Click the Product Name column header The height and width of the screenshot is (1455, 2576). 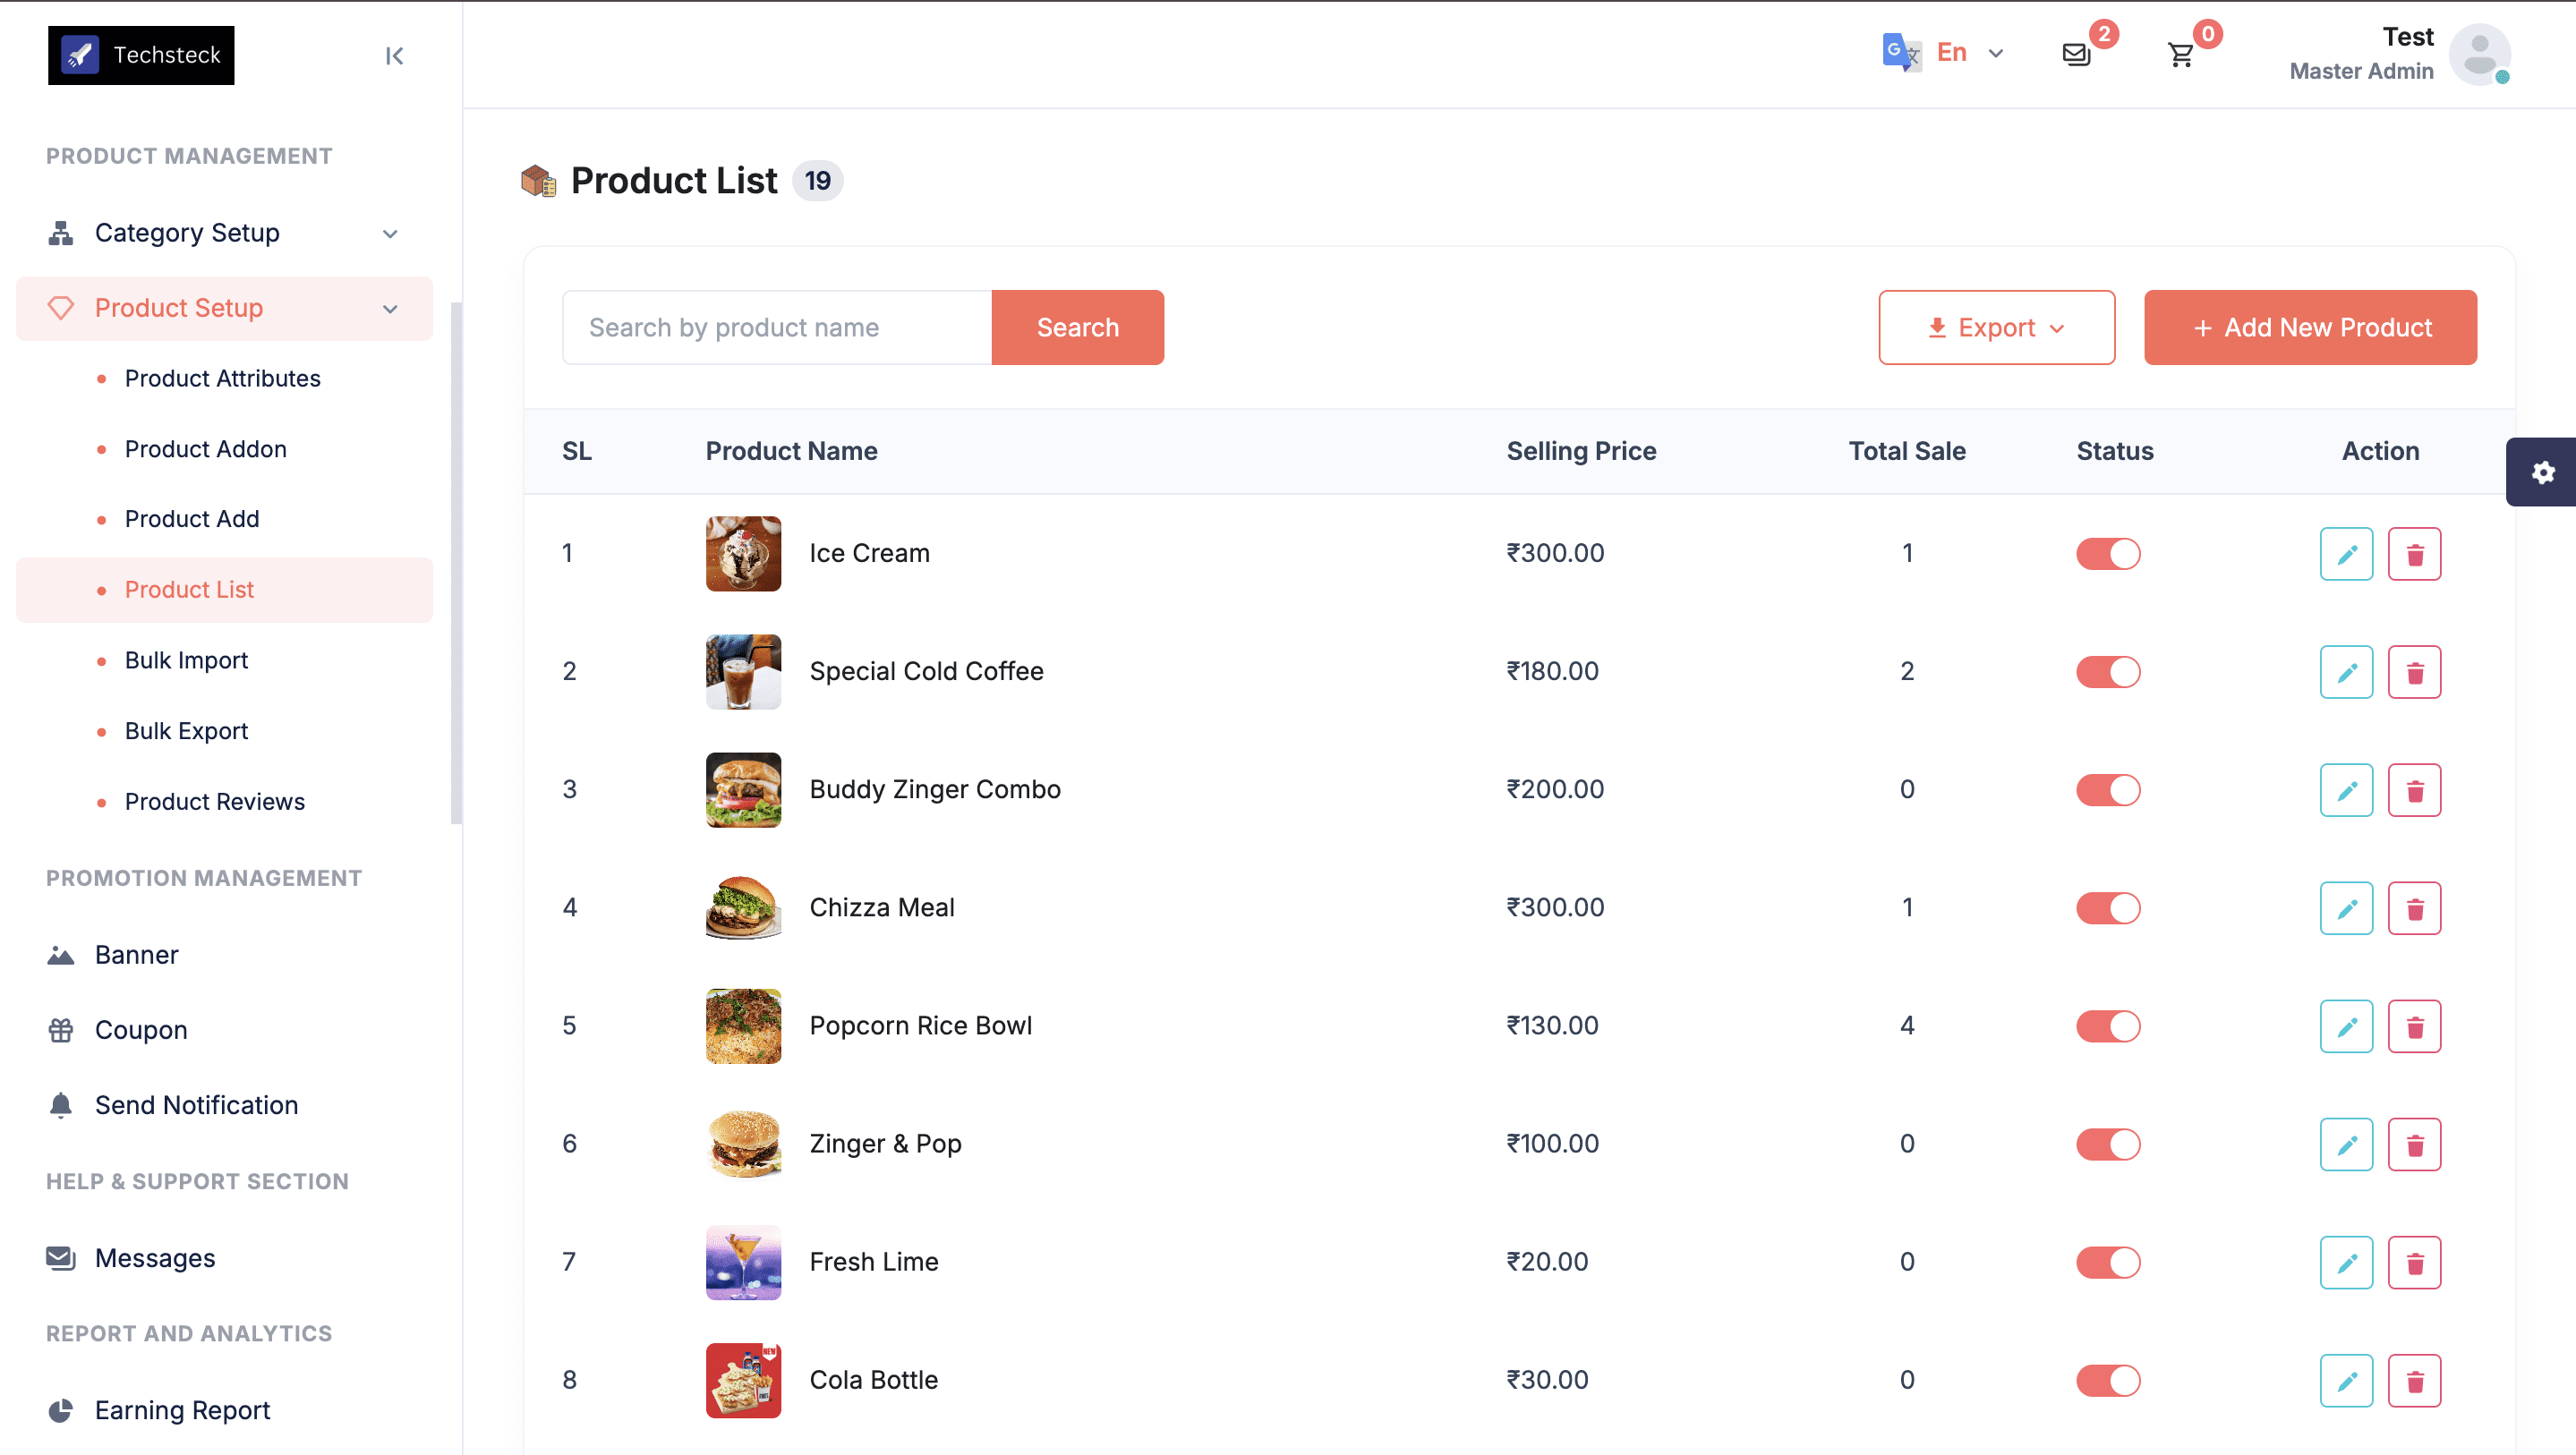791,451
